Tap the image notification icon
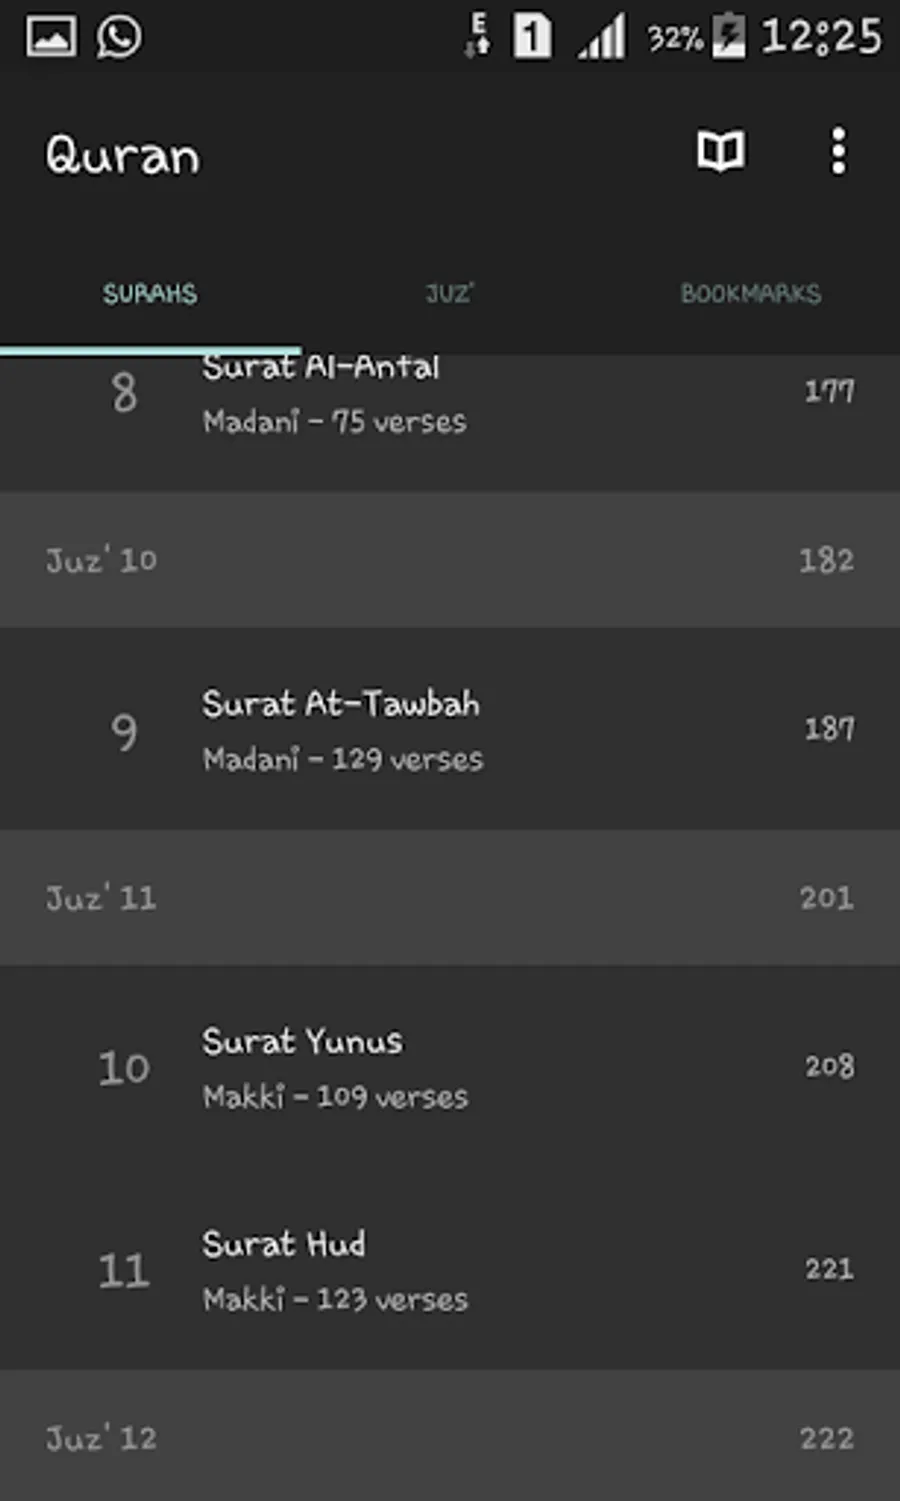900x1501 pixels. (51, 38)
